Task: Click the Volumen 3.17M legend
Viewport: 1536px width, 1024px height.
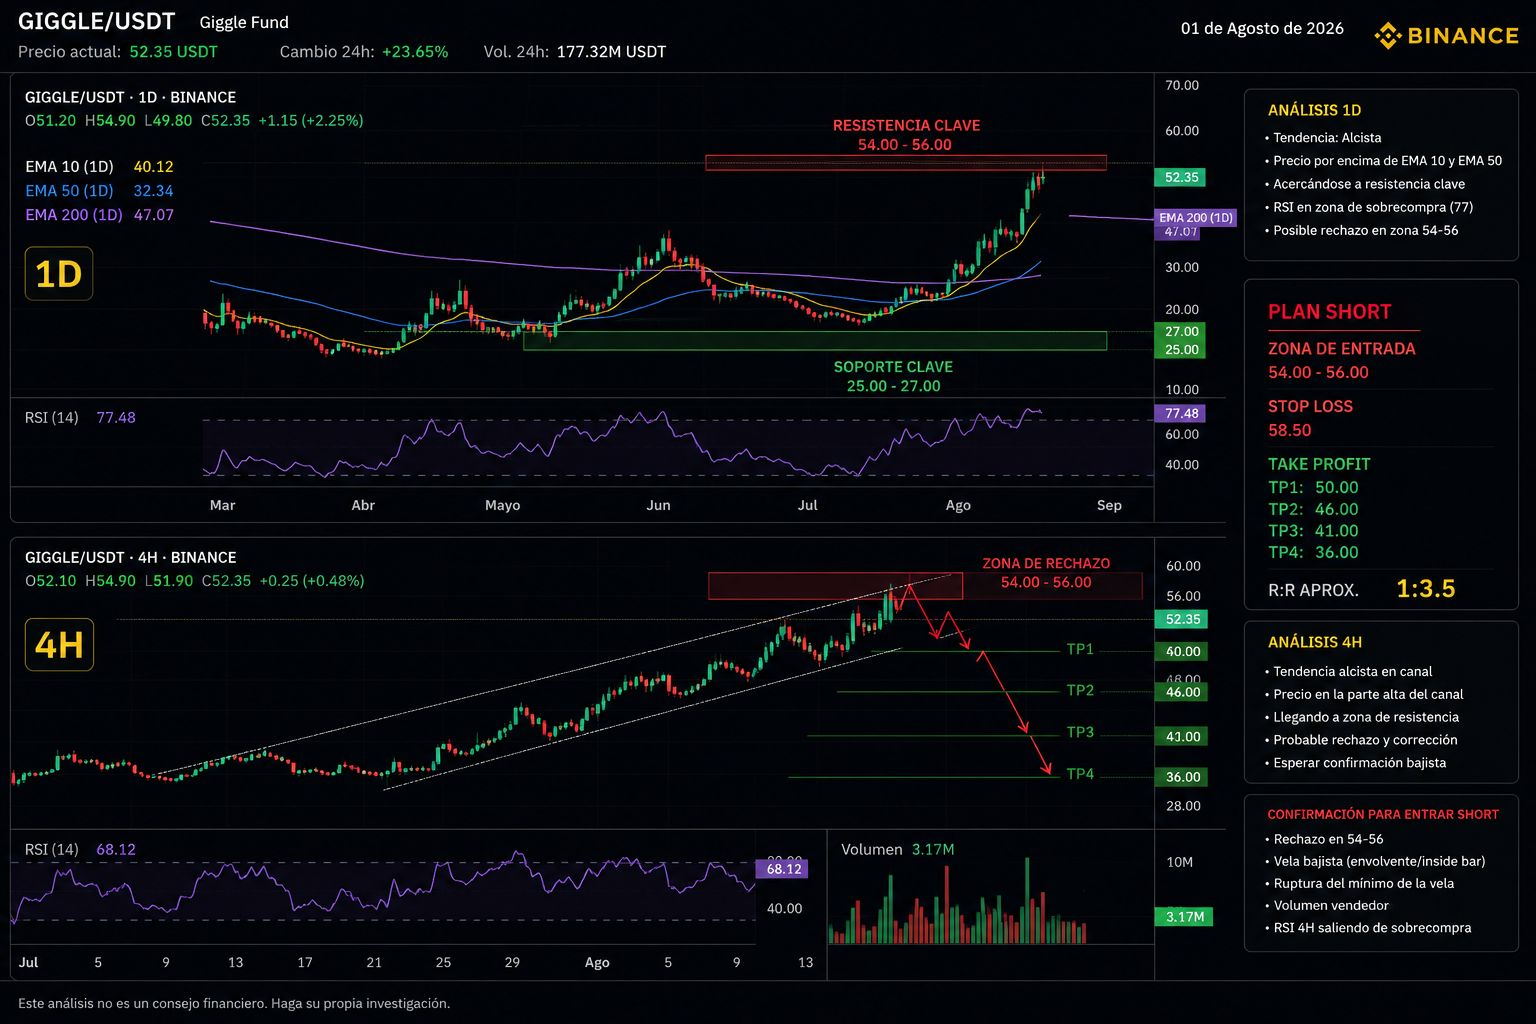Action: (898, 850)
